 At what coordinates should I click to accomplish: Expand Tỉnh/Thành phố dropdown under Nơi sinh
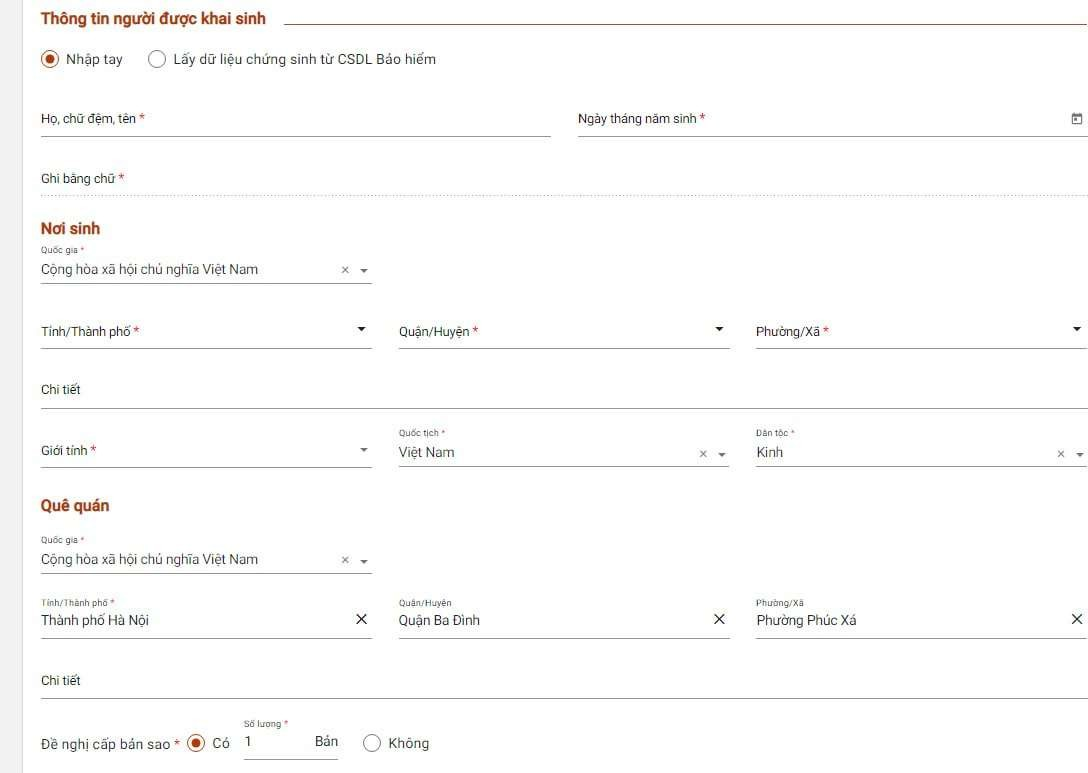tap(361, 330)
